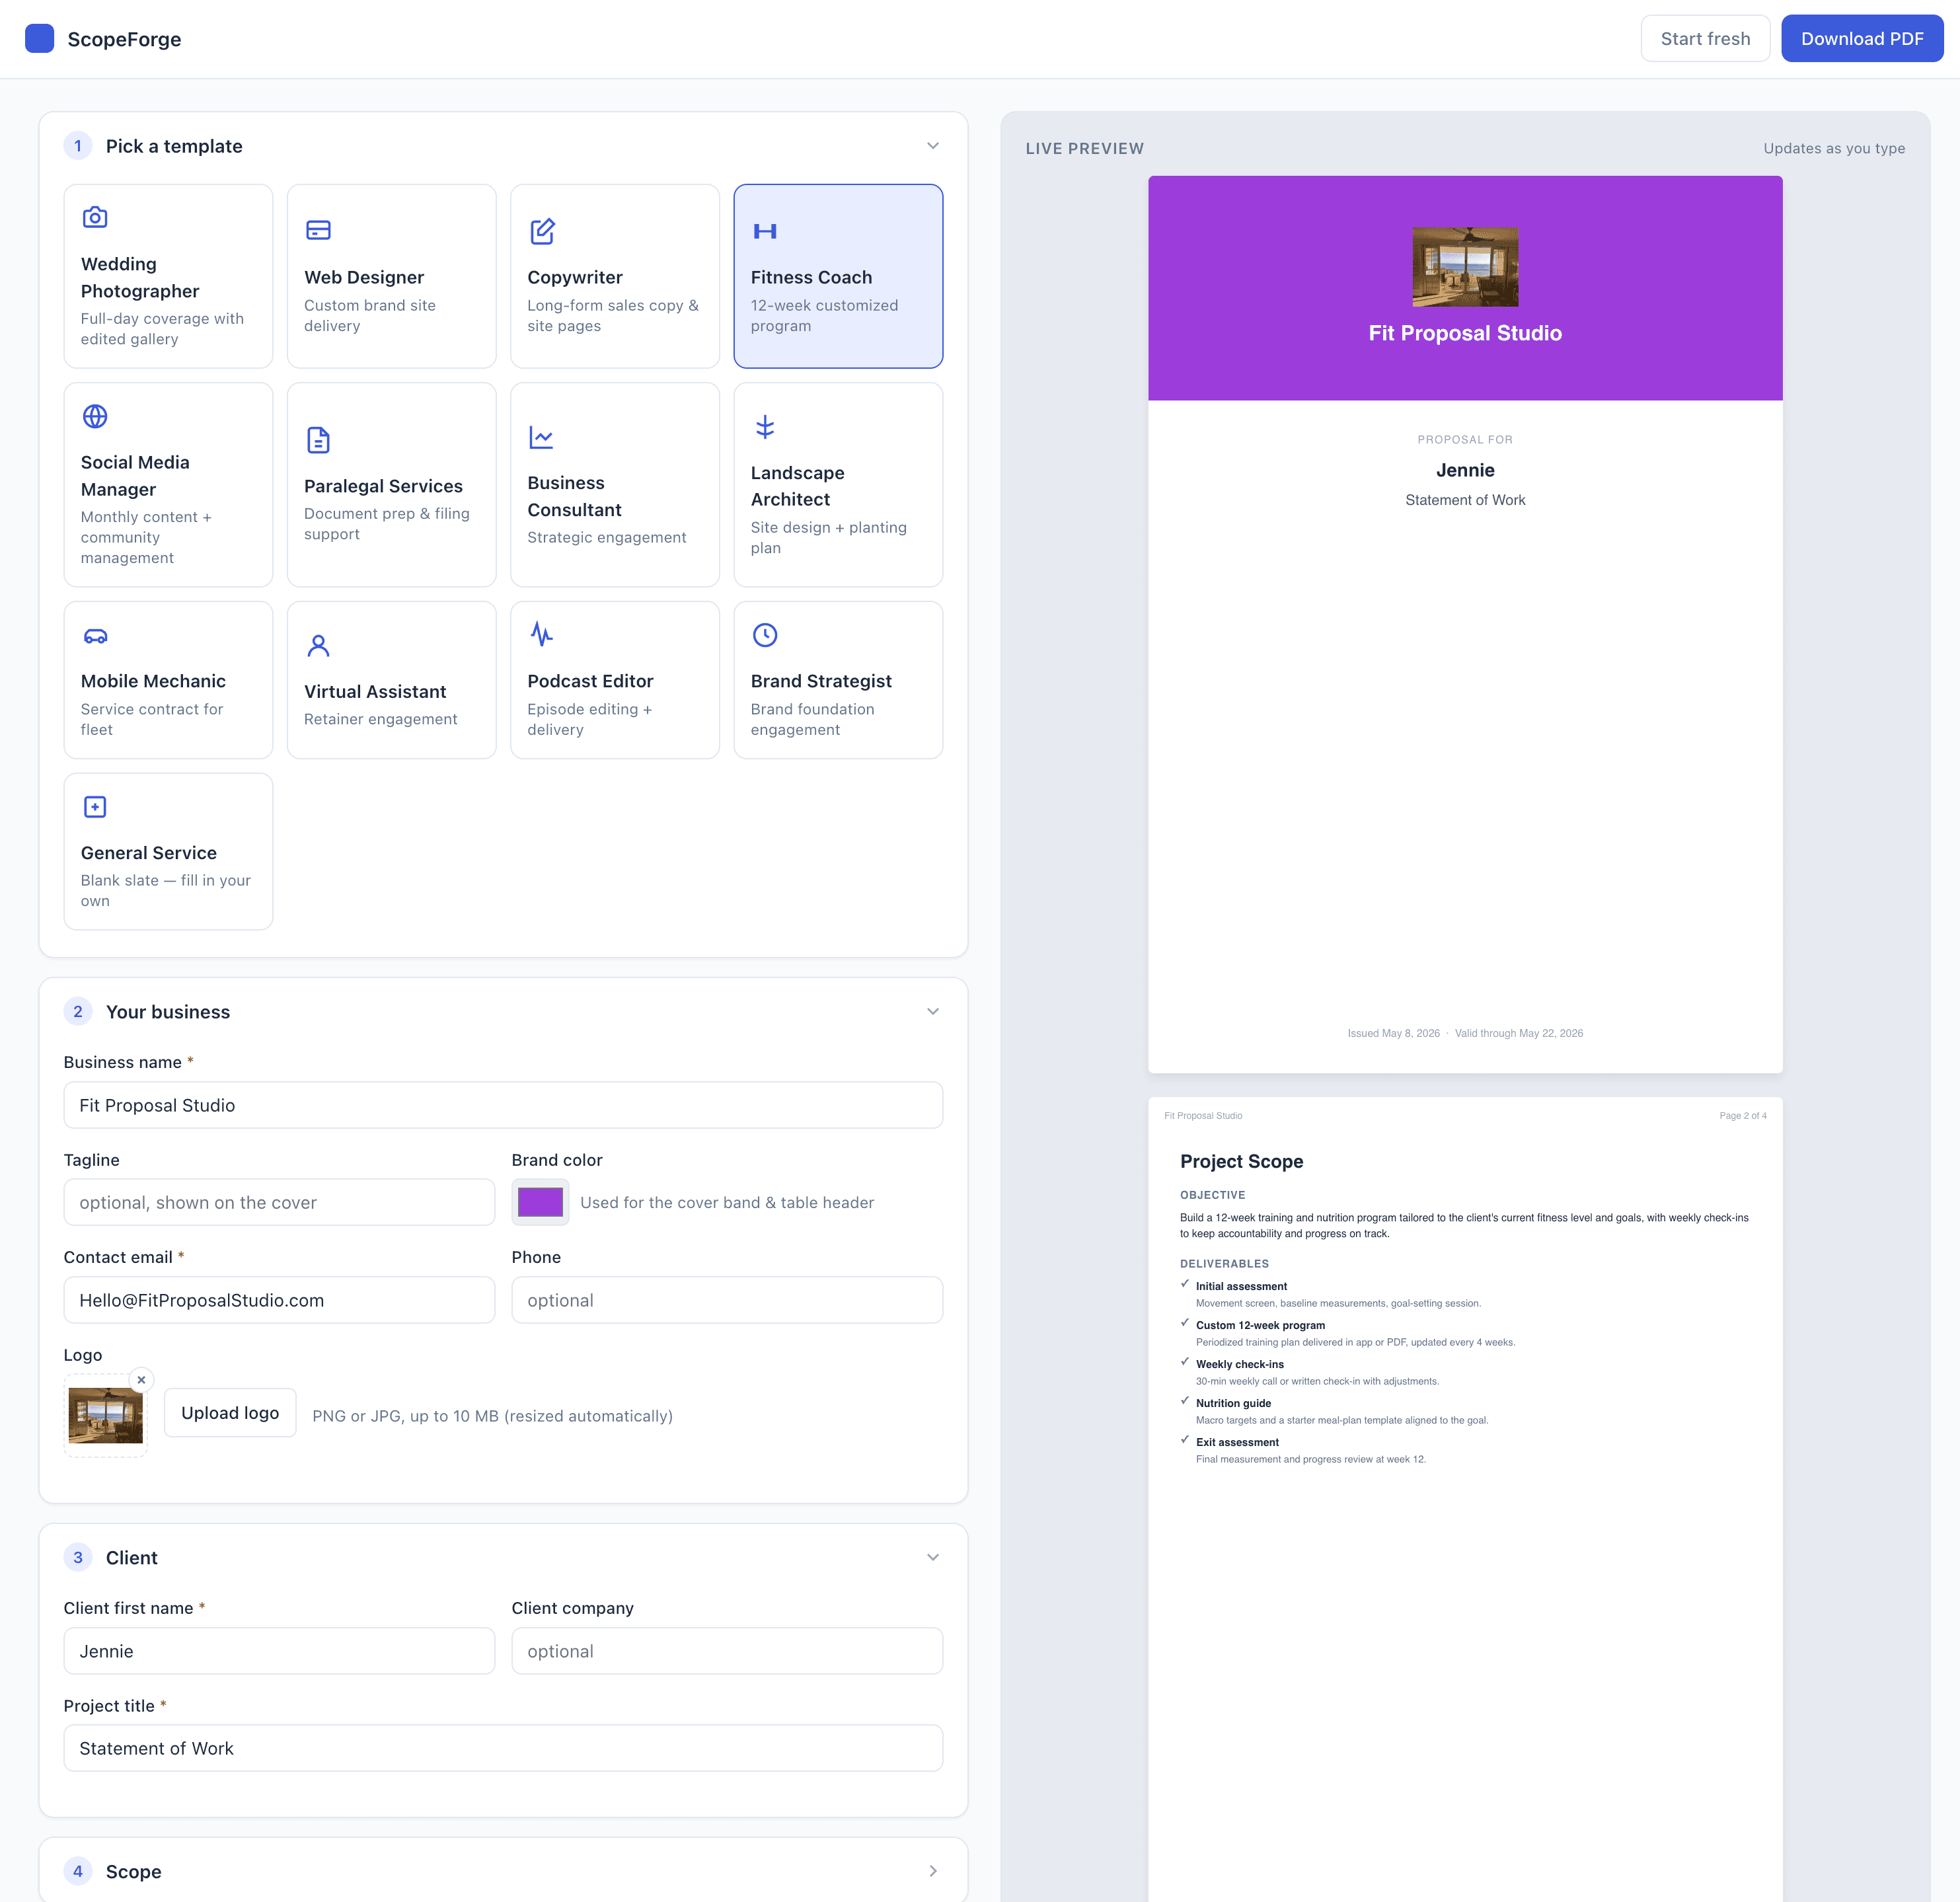Select the Mobile Mechanic template
Screen dimensions: 1960x1902
168,680
